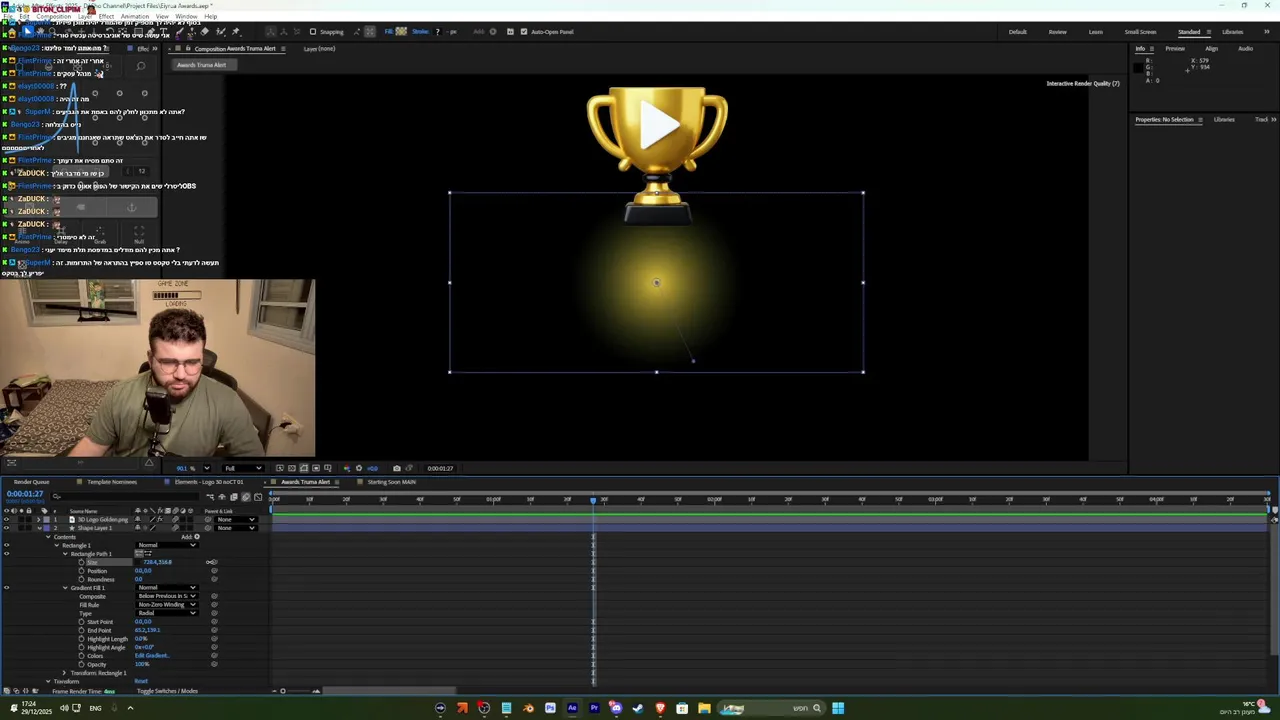Click the region of interest icon
The width and height of the screenshot is (1280, 720).
[316, 468]
